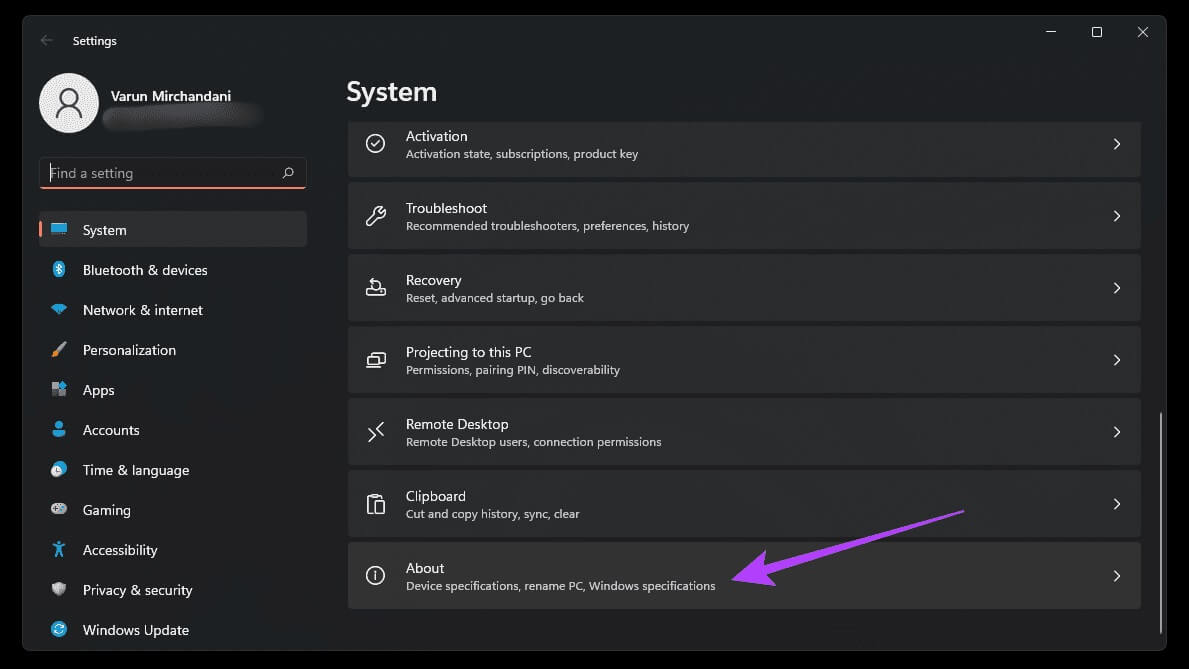
Task: Click the Find a setting search box
Action: (173, 173)
